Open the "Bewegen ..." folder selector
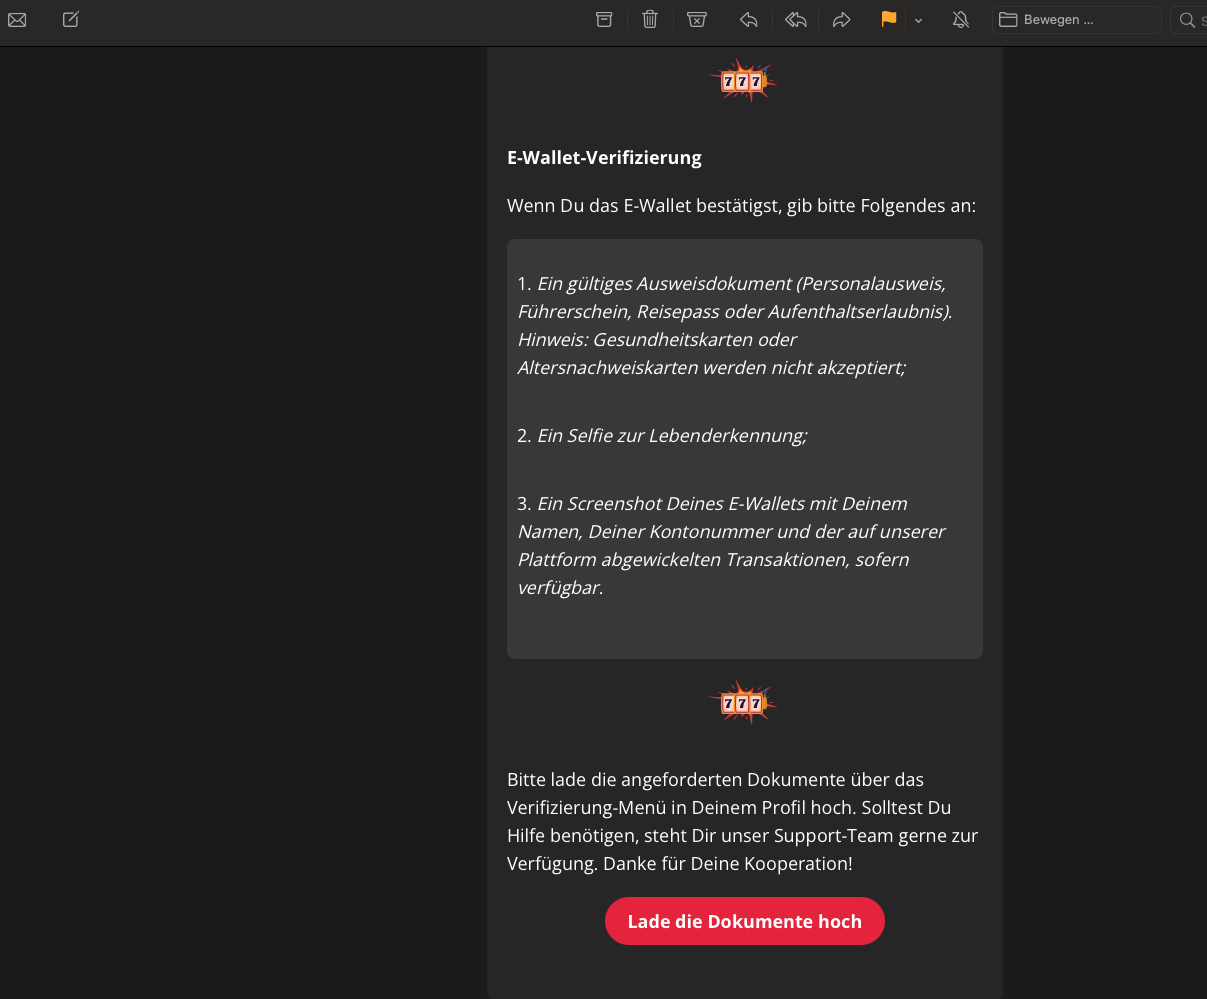Screen dimensions: 1207x999 tap(1076, 20)
